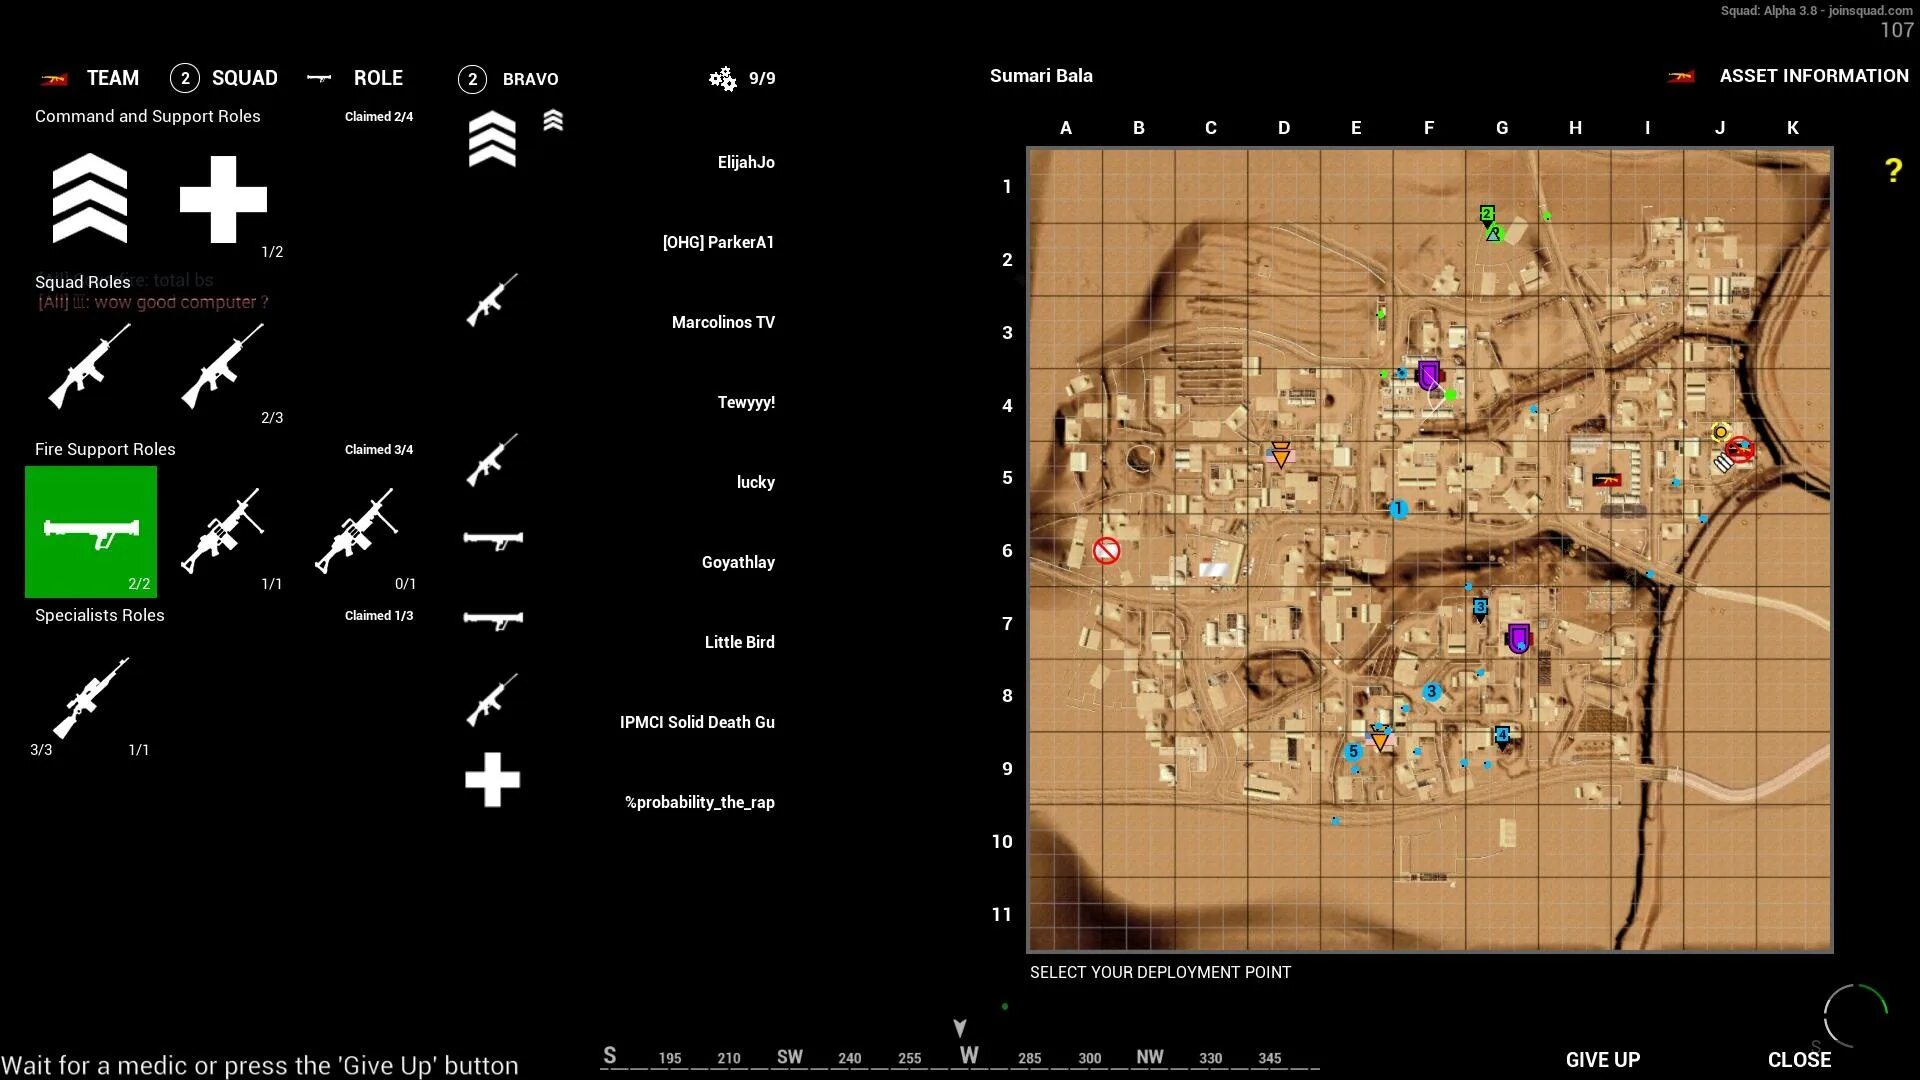Click the blue squad 4 pin in G9

tap(1501, 737)
